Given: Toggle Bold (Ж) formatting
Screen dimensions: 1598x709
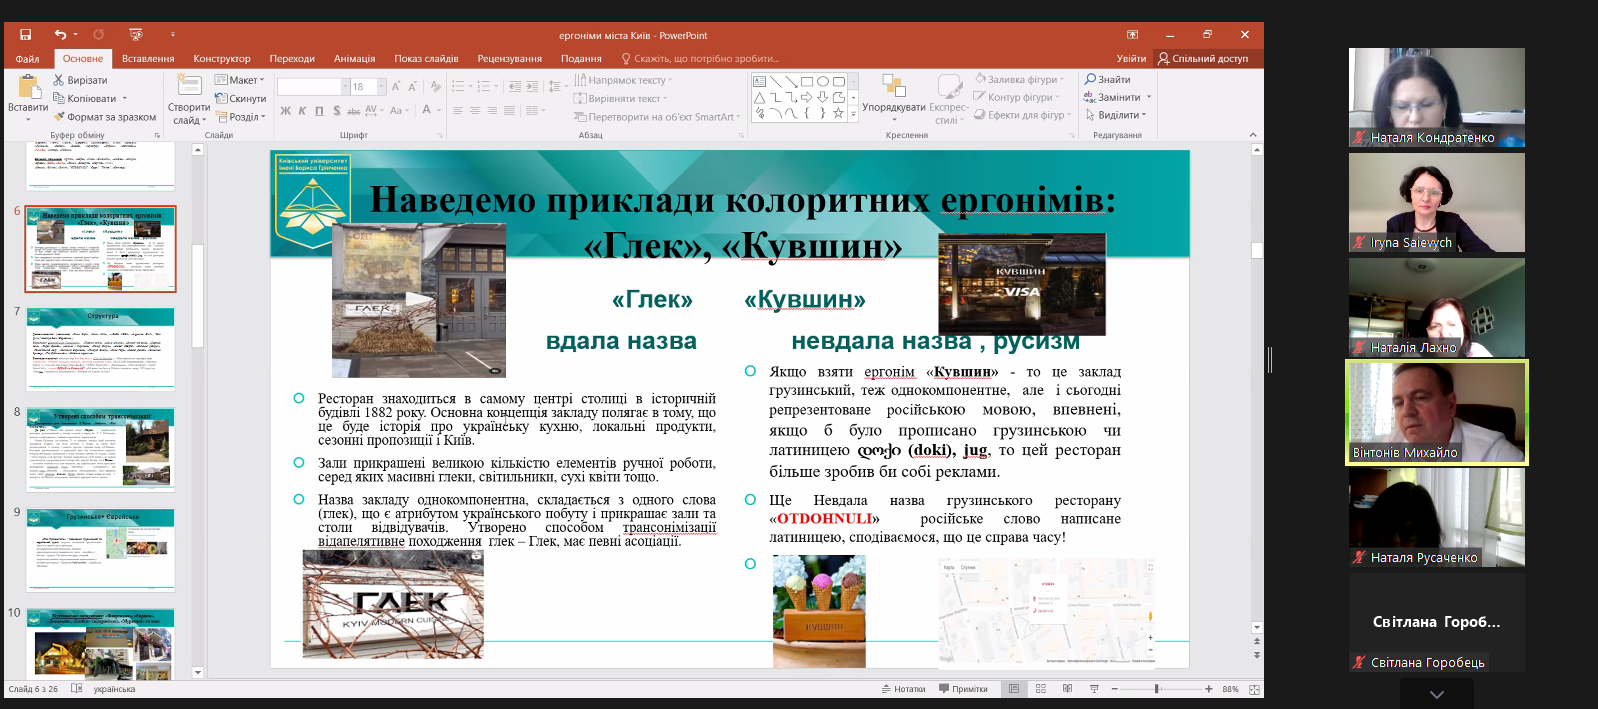Looking at the screenshot, I should coord(285,111).
